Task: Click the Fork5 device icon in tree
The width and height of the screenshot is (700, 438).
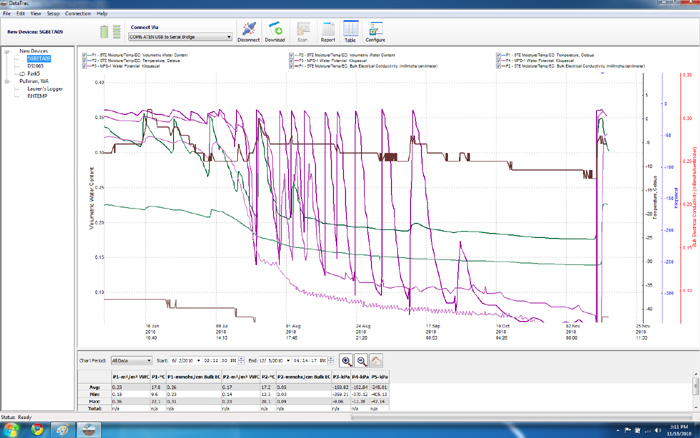Action: coord(22,74)
